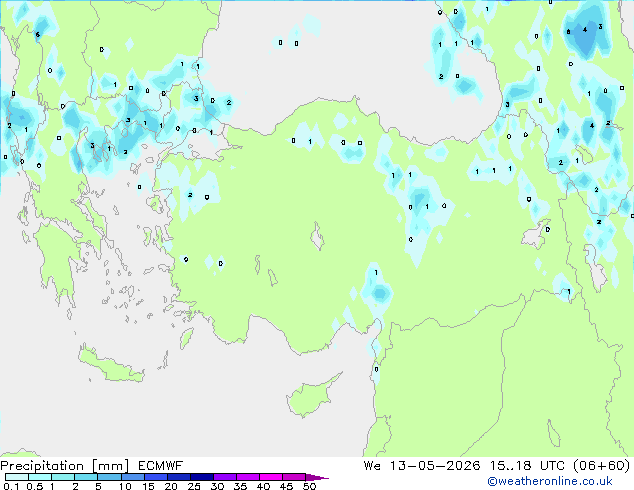This screenshot has height=490, width=634.
Task: Click the island of Cyprus on the map
Action: pyautogui.click(x=311, y=396)
